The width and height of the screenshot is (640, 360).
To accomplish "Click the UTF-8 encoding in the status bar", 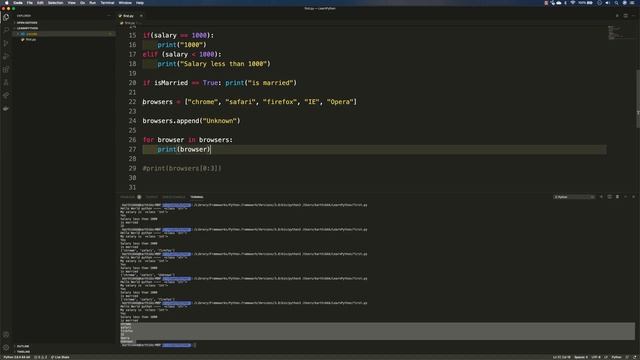I will 596,357.
